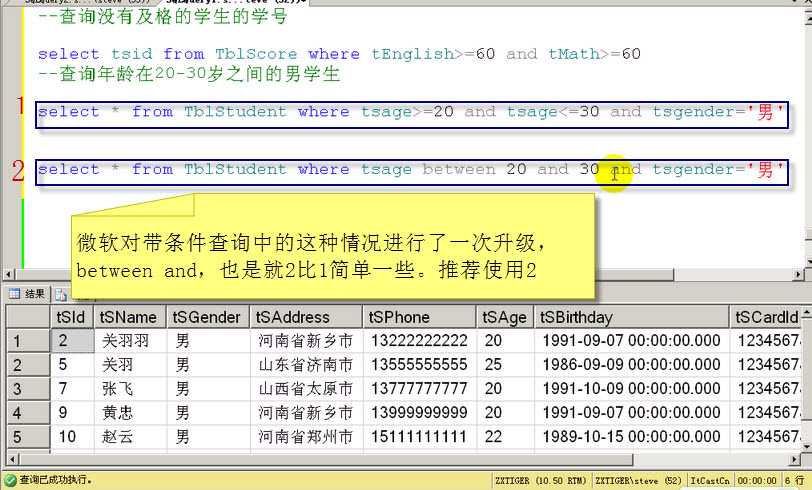This screenshot has width=812, height=490.
Task: Click the query editor scroll-left arrow
Action: [x=8, y=274]
